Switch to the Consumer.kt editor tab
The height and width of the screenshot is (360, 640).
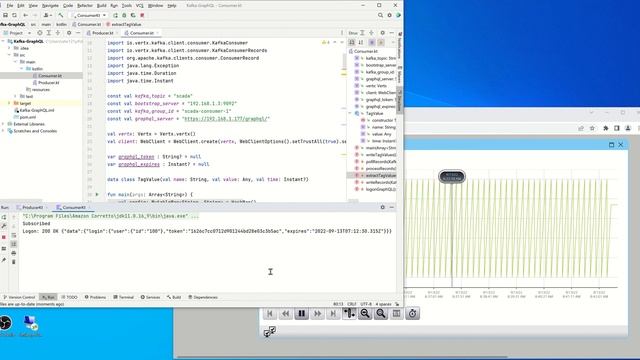142,33
